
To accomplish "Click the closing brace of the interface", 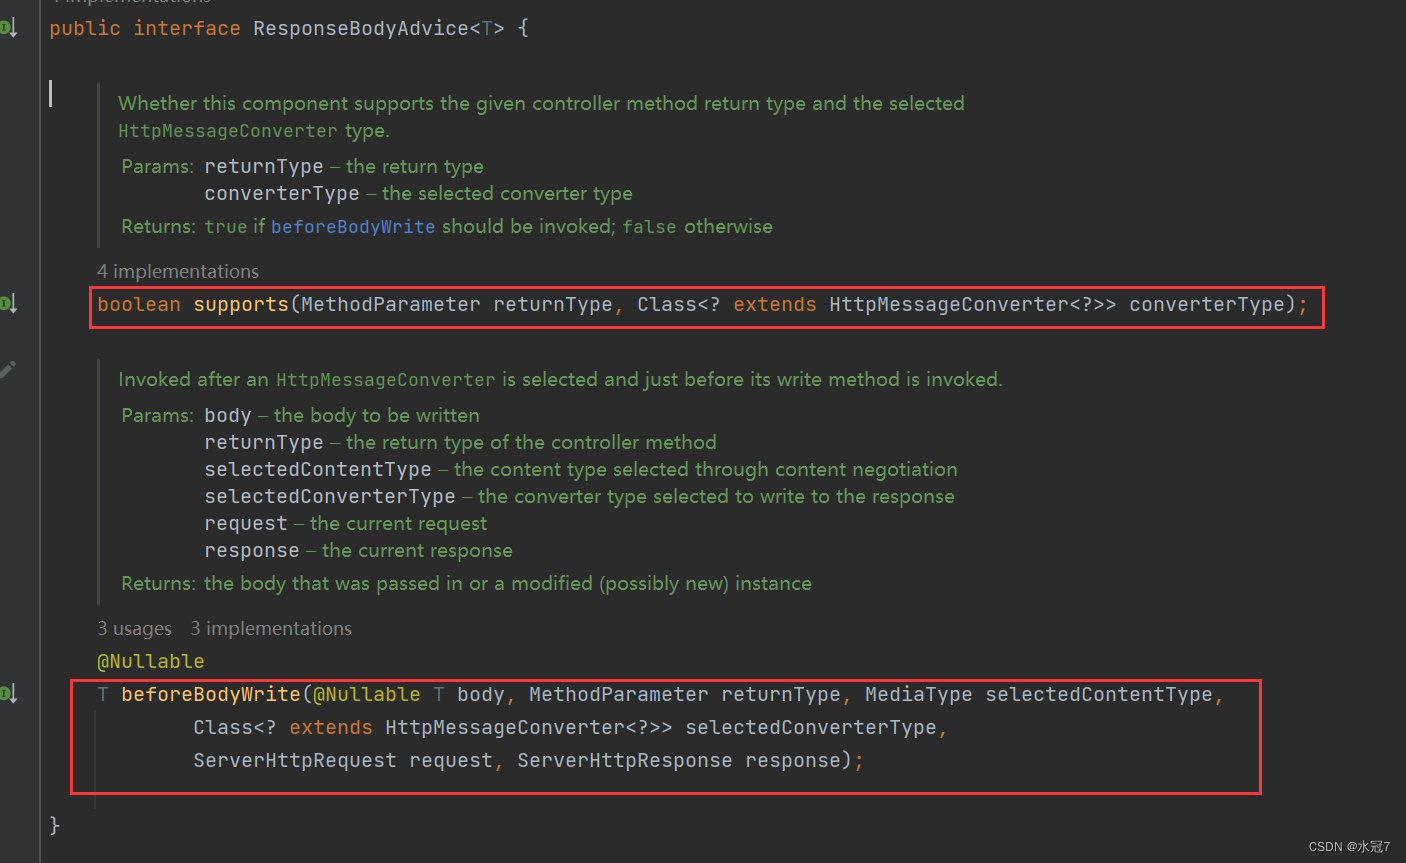I will [55, 825].
